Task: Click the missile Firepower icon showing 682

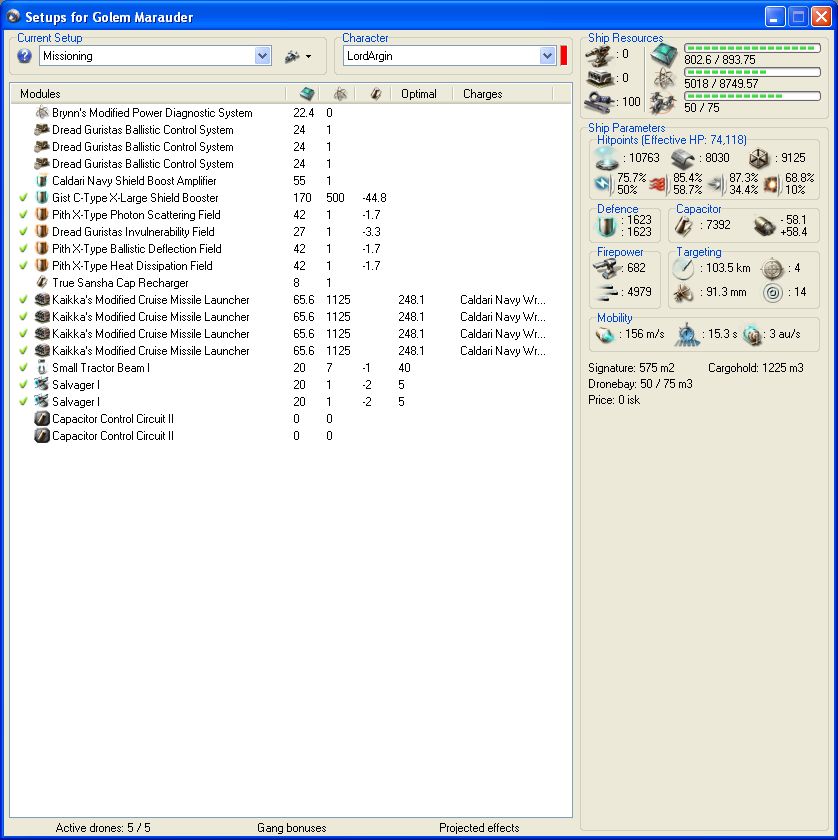Action: (607, 268)
